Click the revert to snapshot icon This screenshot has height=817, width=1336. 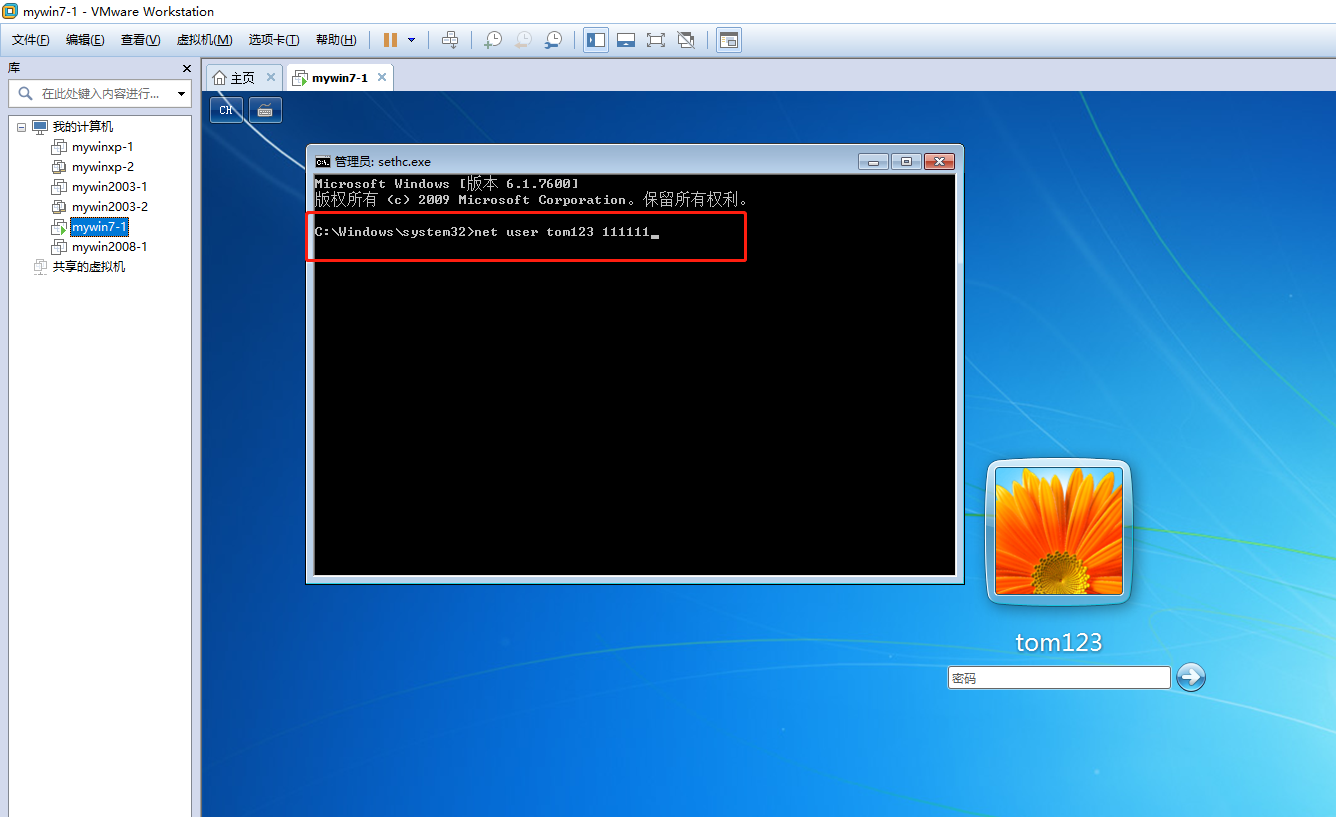523,40
